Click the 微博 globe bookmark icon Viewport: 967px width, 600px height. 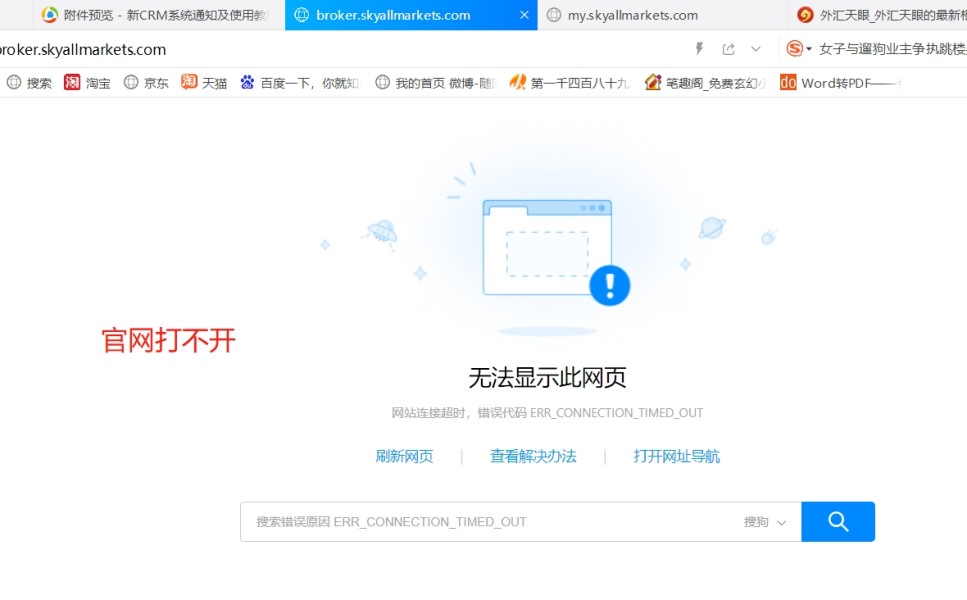382,82
